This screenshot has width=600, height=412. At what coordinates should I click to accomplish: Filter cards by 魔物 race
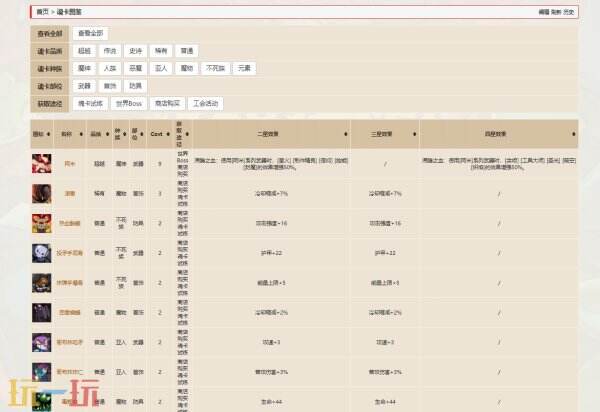[x=187, y=68]
